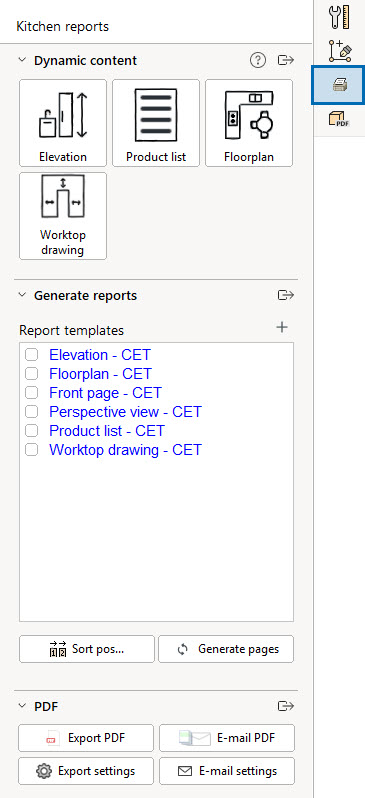Image resolution: width=365 pixels, height=798 pixels.
Task: Open the Perspective view - CET link
Action: (125, 412)
